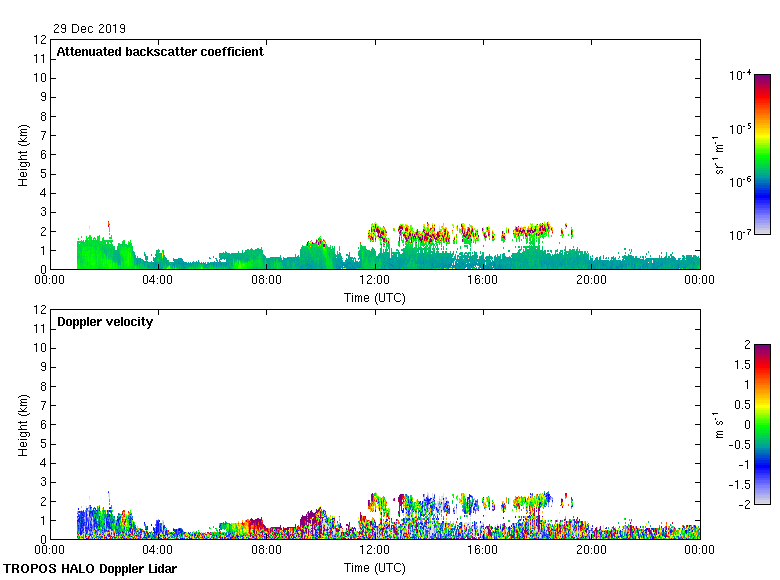Click the 16:00 tick on lower time axis
Image resolution: width=780 pixels, height=580 pixels.
tap(483, 550)
